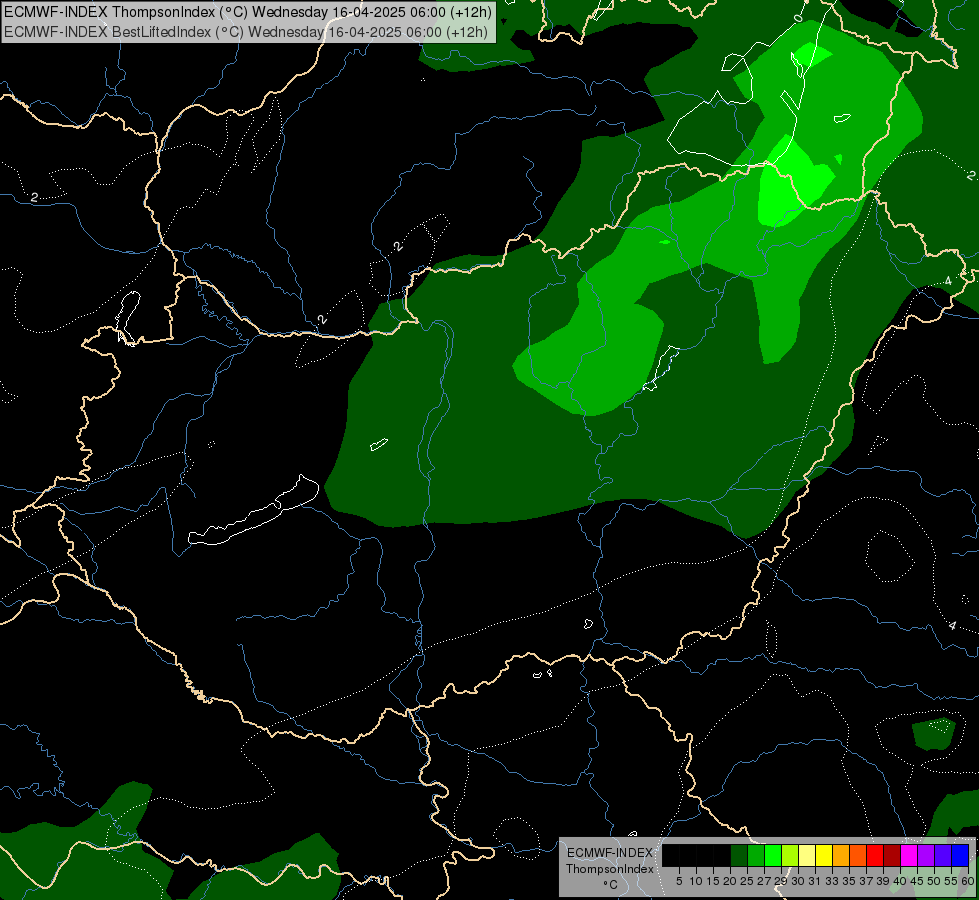Click the legend tick label 45
This screenshot has width=979, height=900.
coord(917,881)
